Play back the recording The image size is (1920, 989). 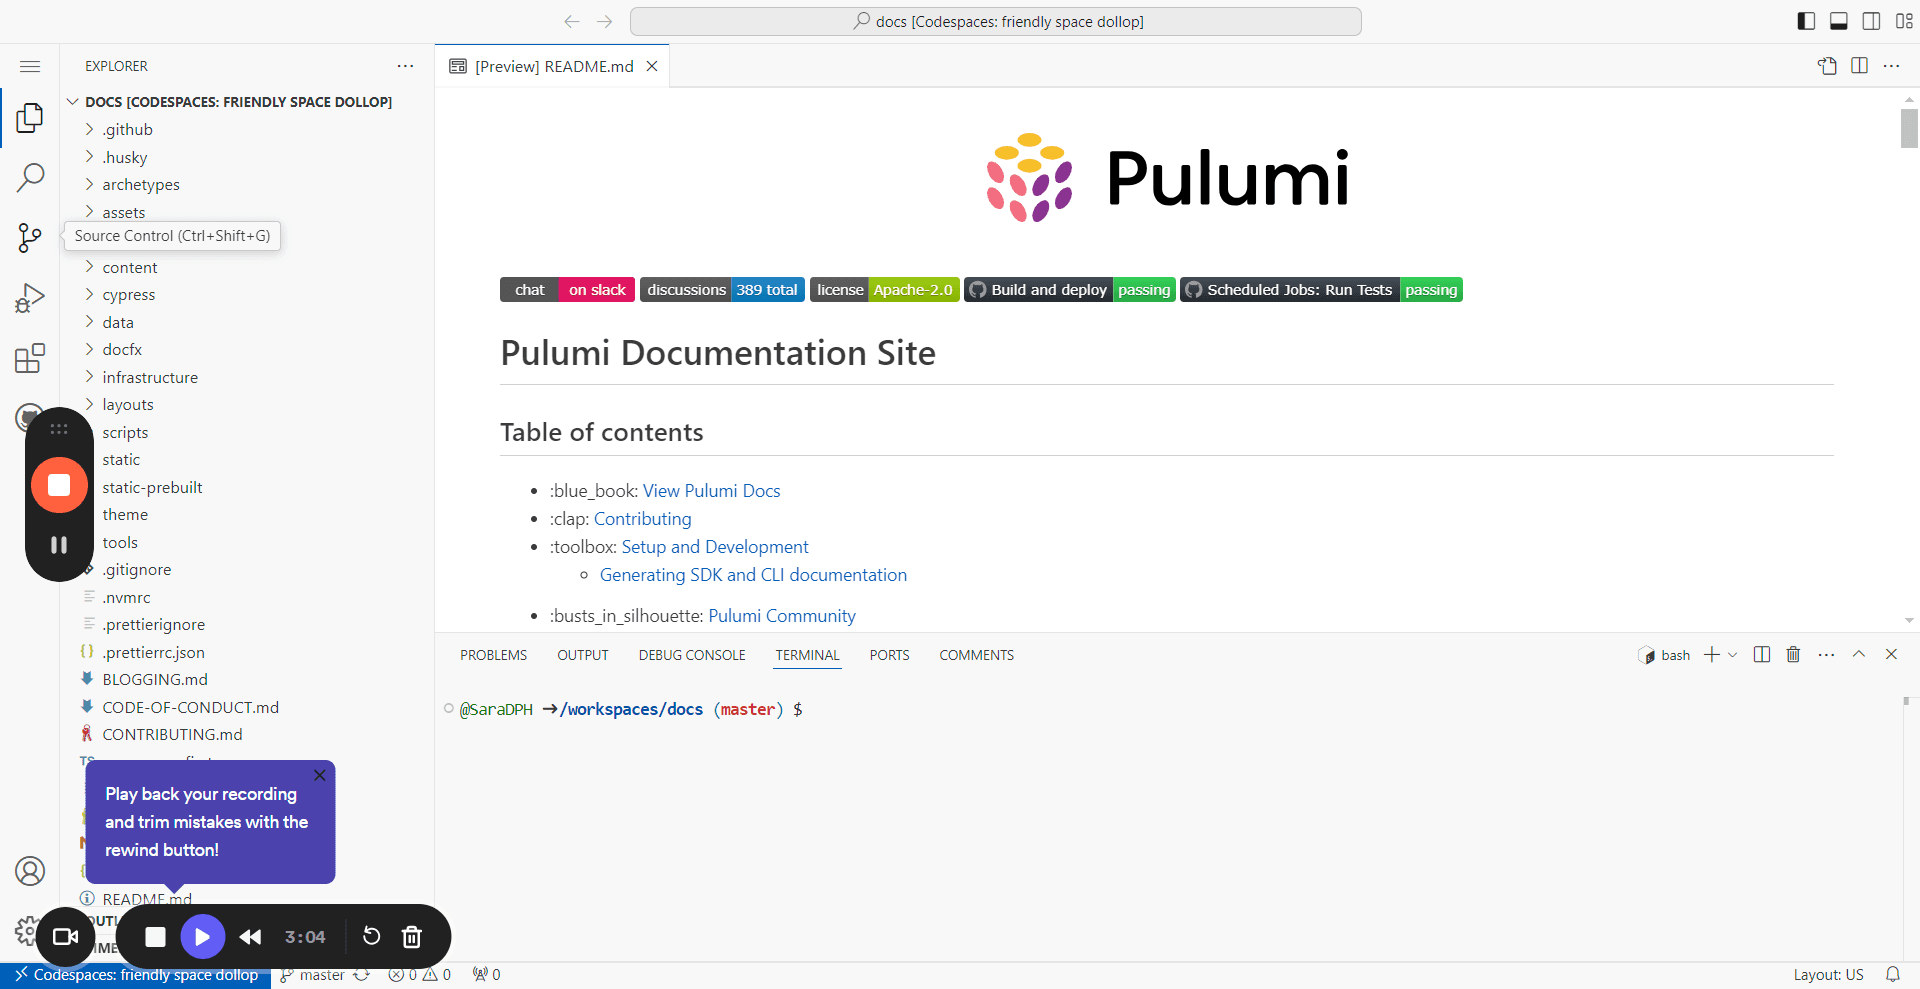point(202,937)
